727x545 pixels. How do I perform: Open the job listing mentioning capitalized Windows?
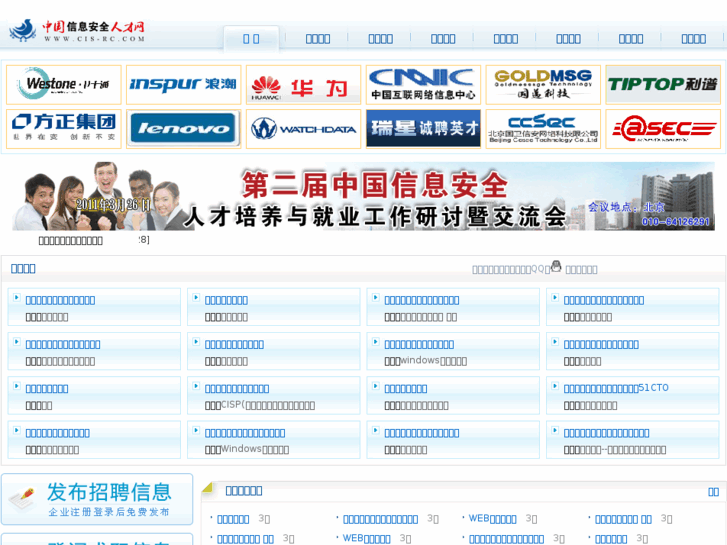(247, 449)
